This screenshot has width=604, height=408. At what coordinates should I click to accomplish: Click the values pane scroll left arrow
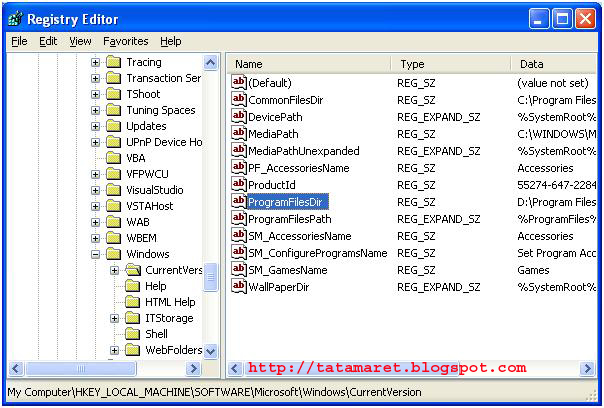[x=235, y=368]
